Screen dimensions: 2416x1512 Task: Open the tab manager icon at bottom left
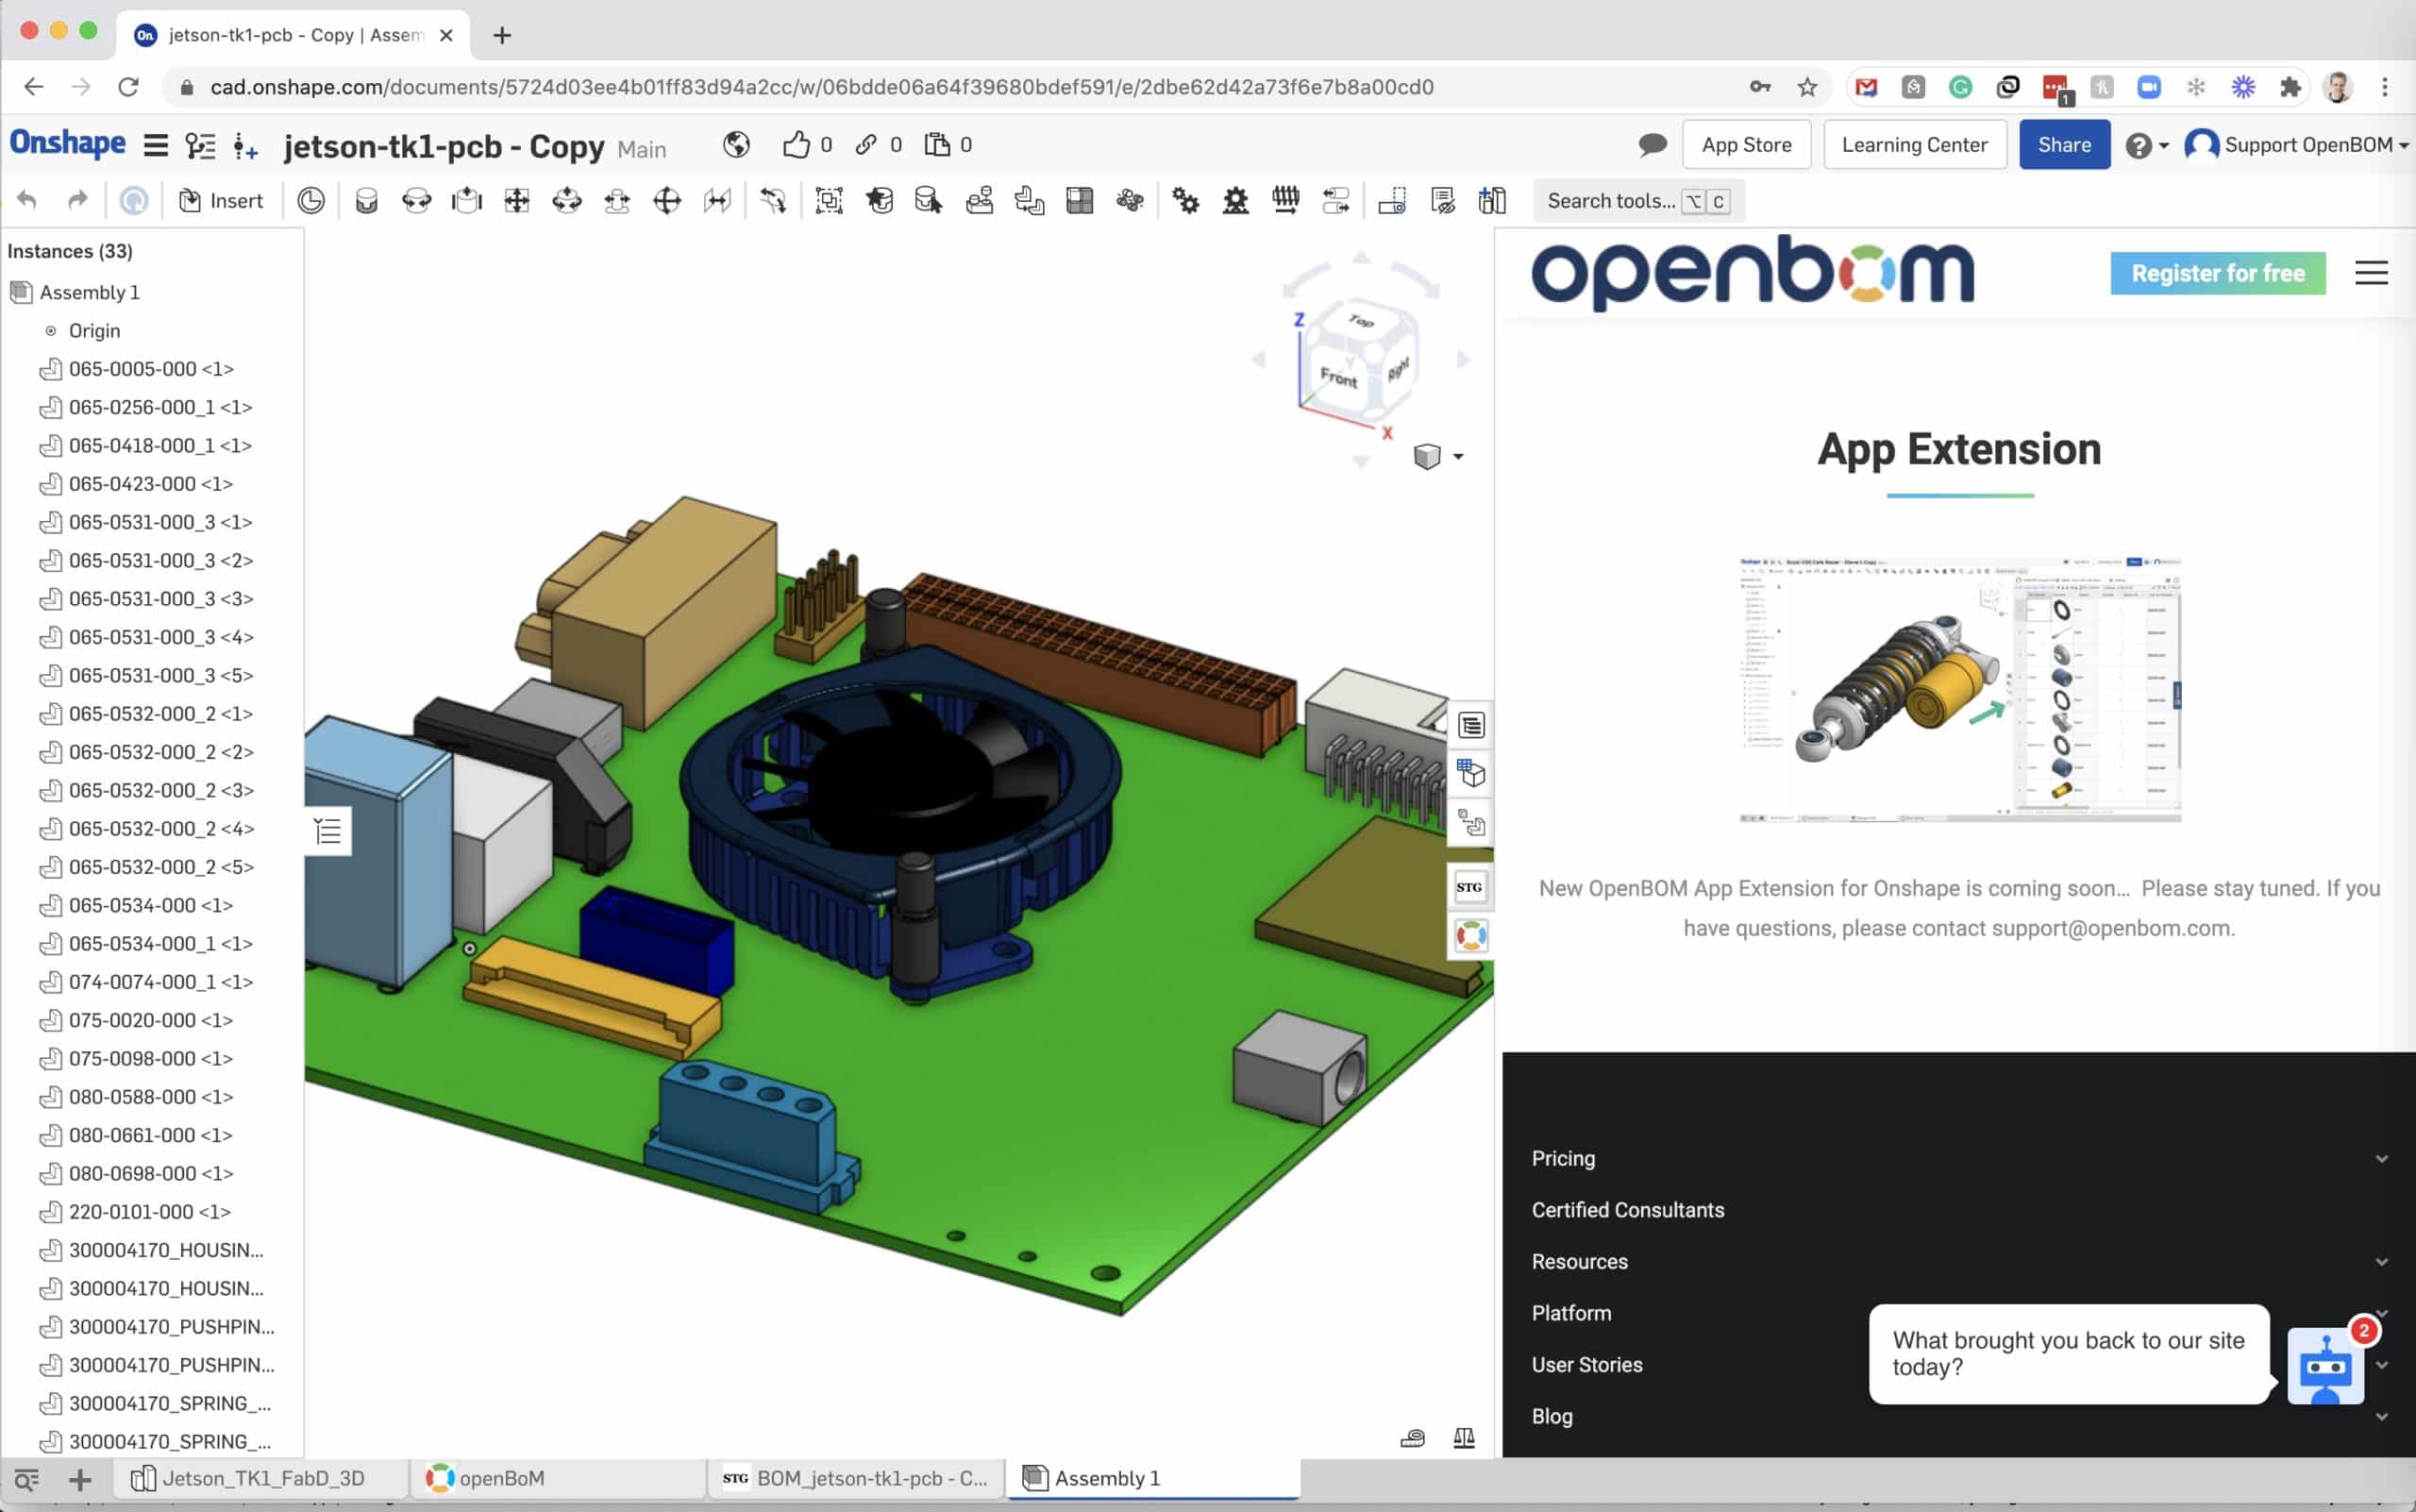coord(27,1479)
